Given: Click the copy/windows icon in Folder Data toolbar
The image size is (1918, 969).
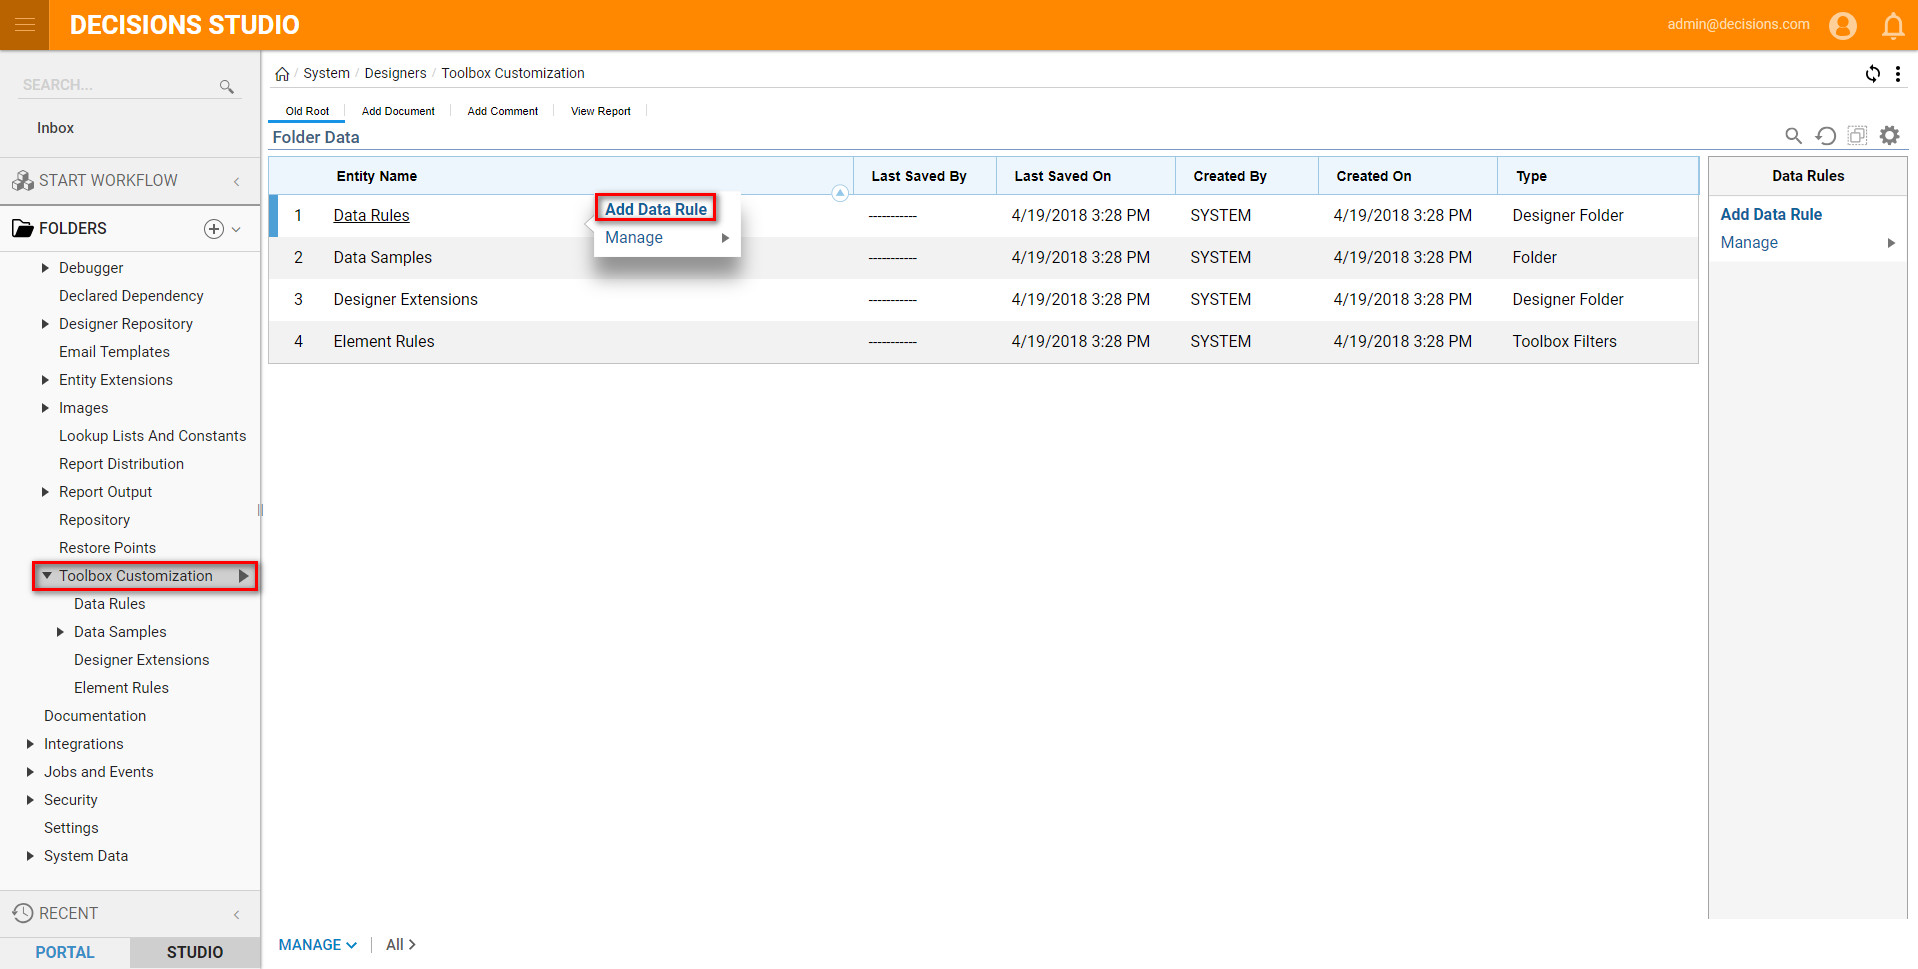Looking at the screenshot, I should tap(1857, 135).
